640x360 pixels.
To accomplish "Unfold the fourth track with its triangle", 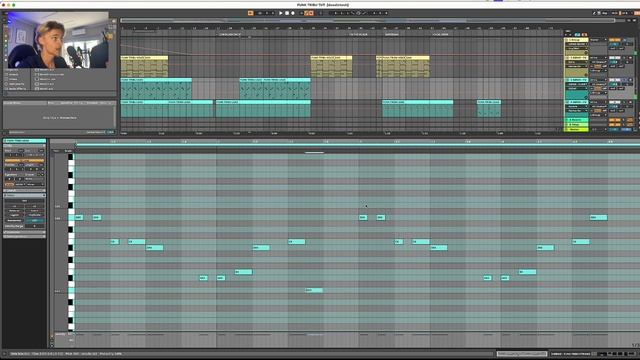I will (567, 102).
